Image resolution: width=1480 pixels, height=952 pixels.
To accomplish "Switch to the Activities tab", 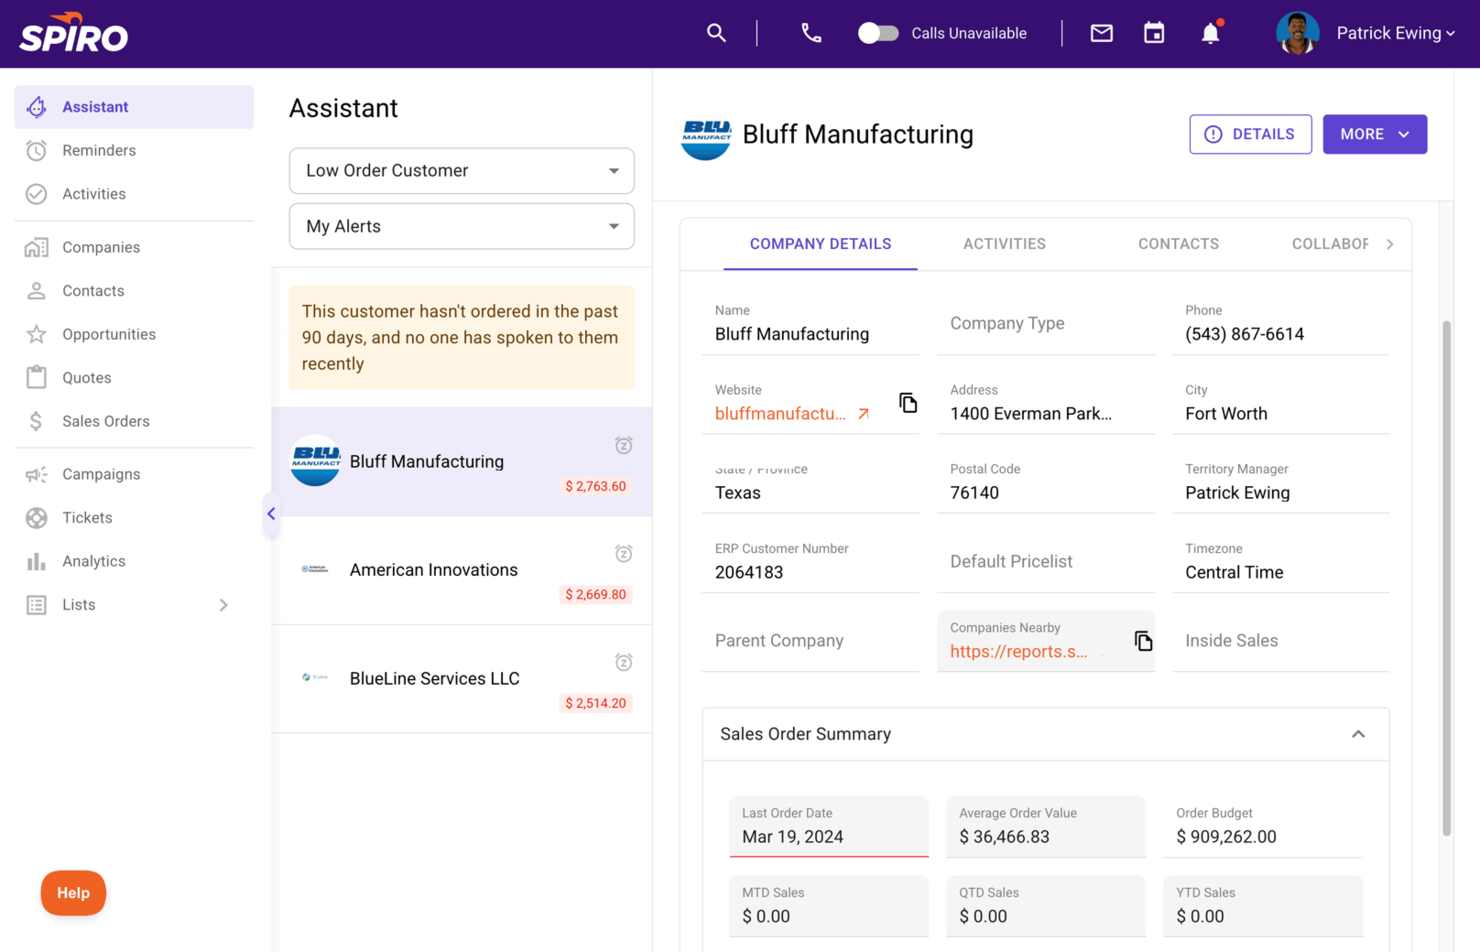I will coord(1004,244).
